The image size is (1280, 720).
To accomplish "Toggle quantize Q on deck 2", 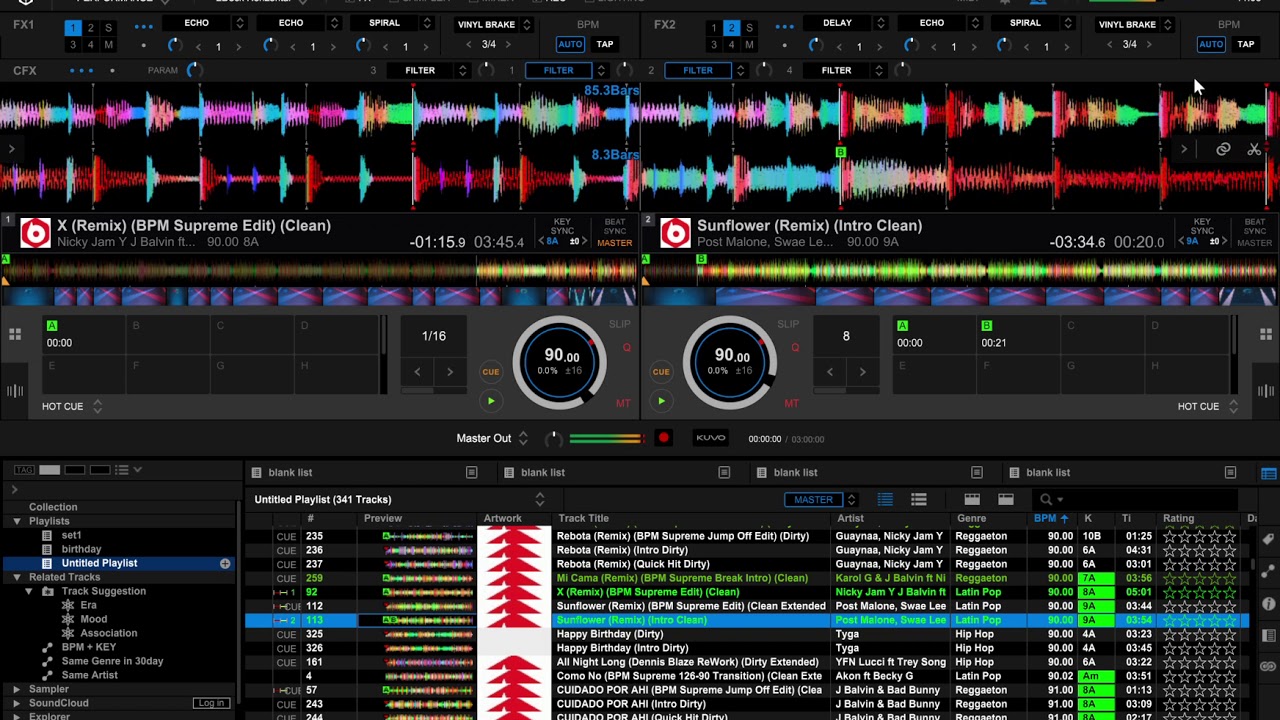I will point(797,348).
